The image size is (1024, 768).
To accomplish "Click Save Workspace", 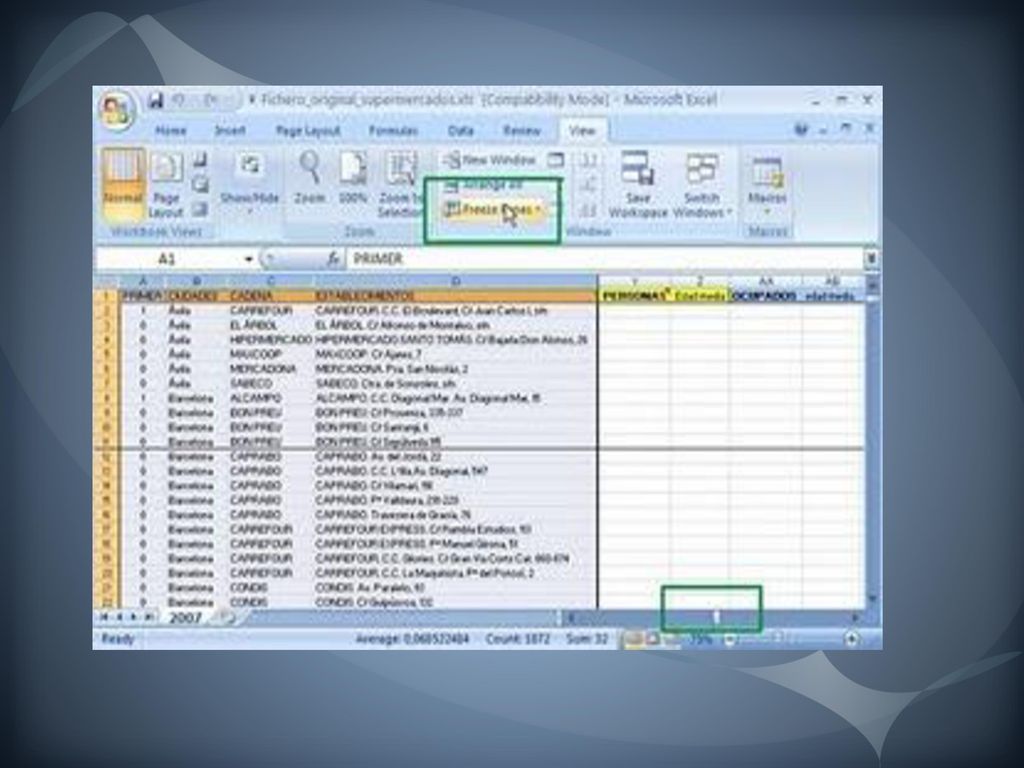I will click(638, 185).
